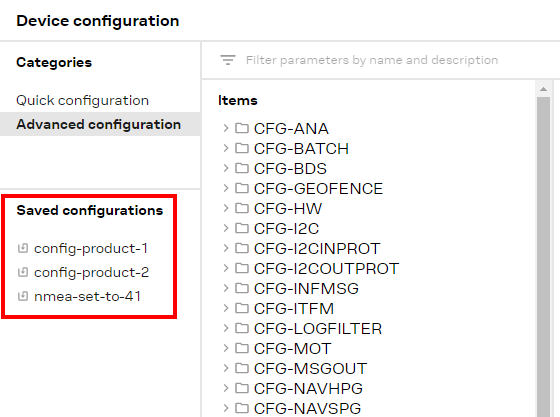Select the Advanced configuration category
Image resolution: width=560 pixels, height=417 pixels.
[x=99, y=124]
